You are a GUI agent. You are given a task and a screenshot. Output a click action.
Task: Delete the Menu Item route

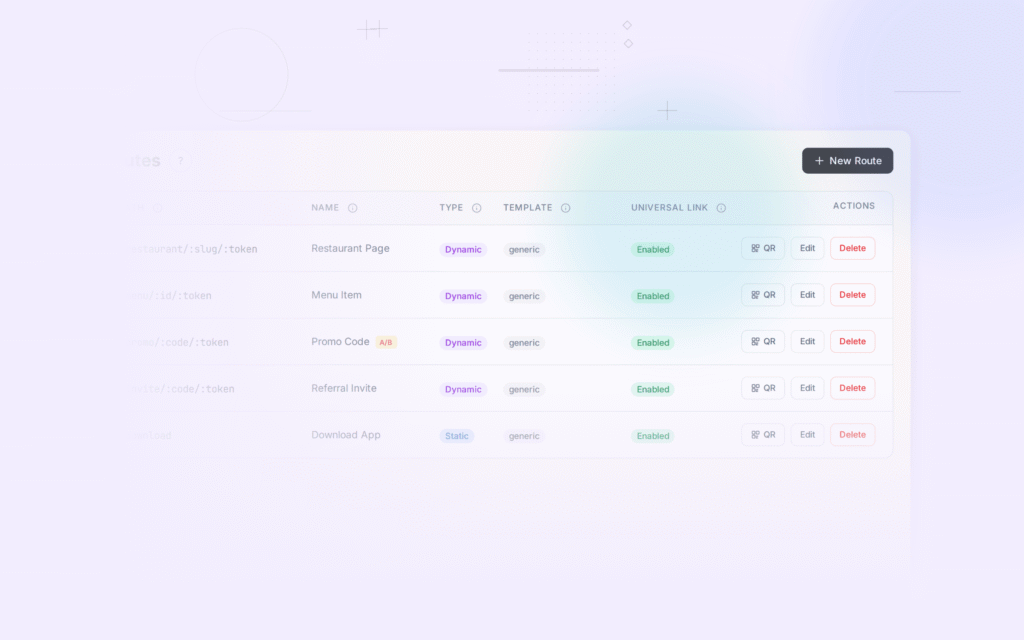tap(852, 295)
